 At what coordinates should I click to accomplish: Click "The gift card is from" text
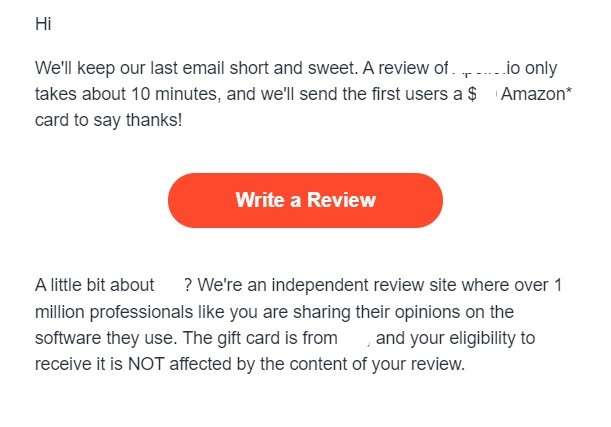click(260, 338)
